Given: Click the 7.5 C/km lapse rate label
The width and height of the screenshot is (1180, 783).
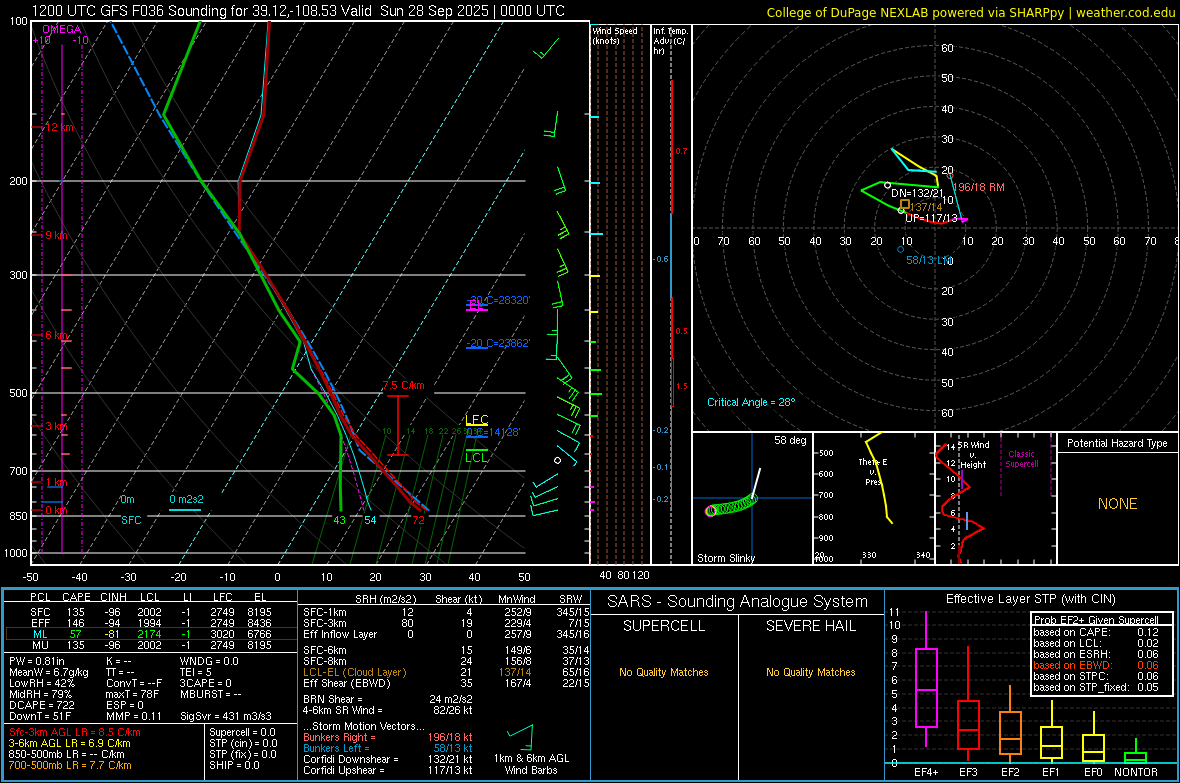Looking at the screenshot, I should point(403,385).
